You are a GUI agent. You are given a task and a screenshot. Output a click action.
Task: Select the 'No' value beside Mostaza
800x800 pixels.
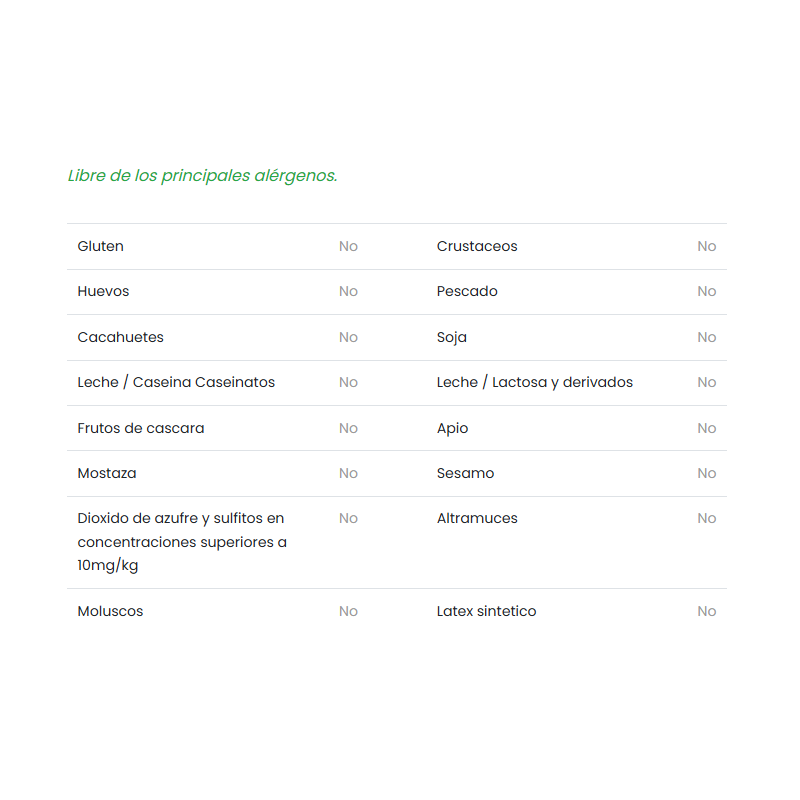click(348, 473)
